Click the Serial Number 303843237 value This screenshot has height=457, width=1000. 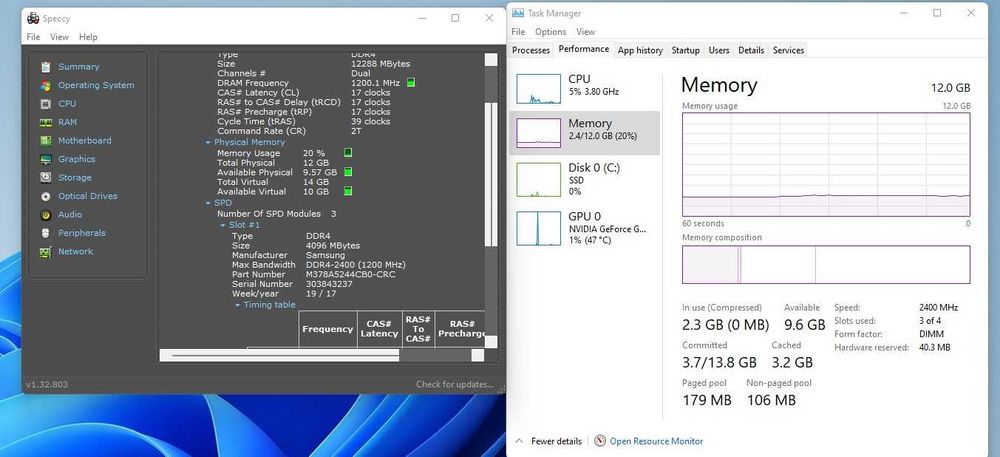point(329,284)
